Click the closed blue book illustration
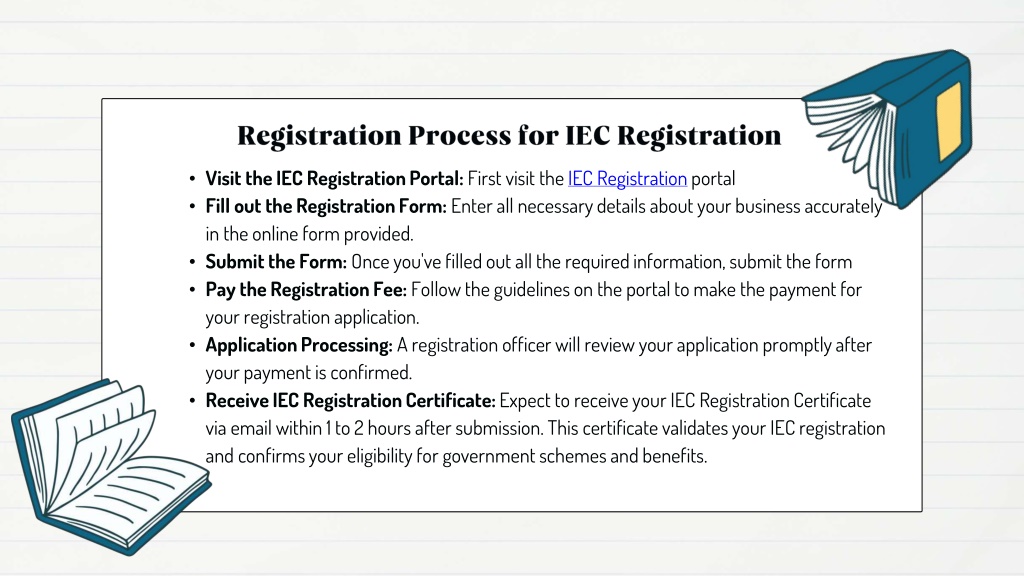Viewport: 1024px width, 576px height. click(x=888, y=129)
